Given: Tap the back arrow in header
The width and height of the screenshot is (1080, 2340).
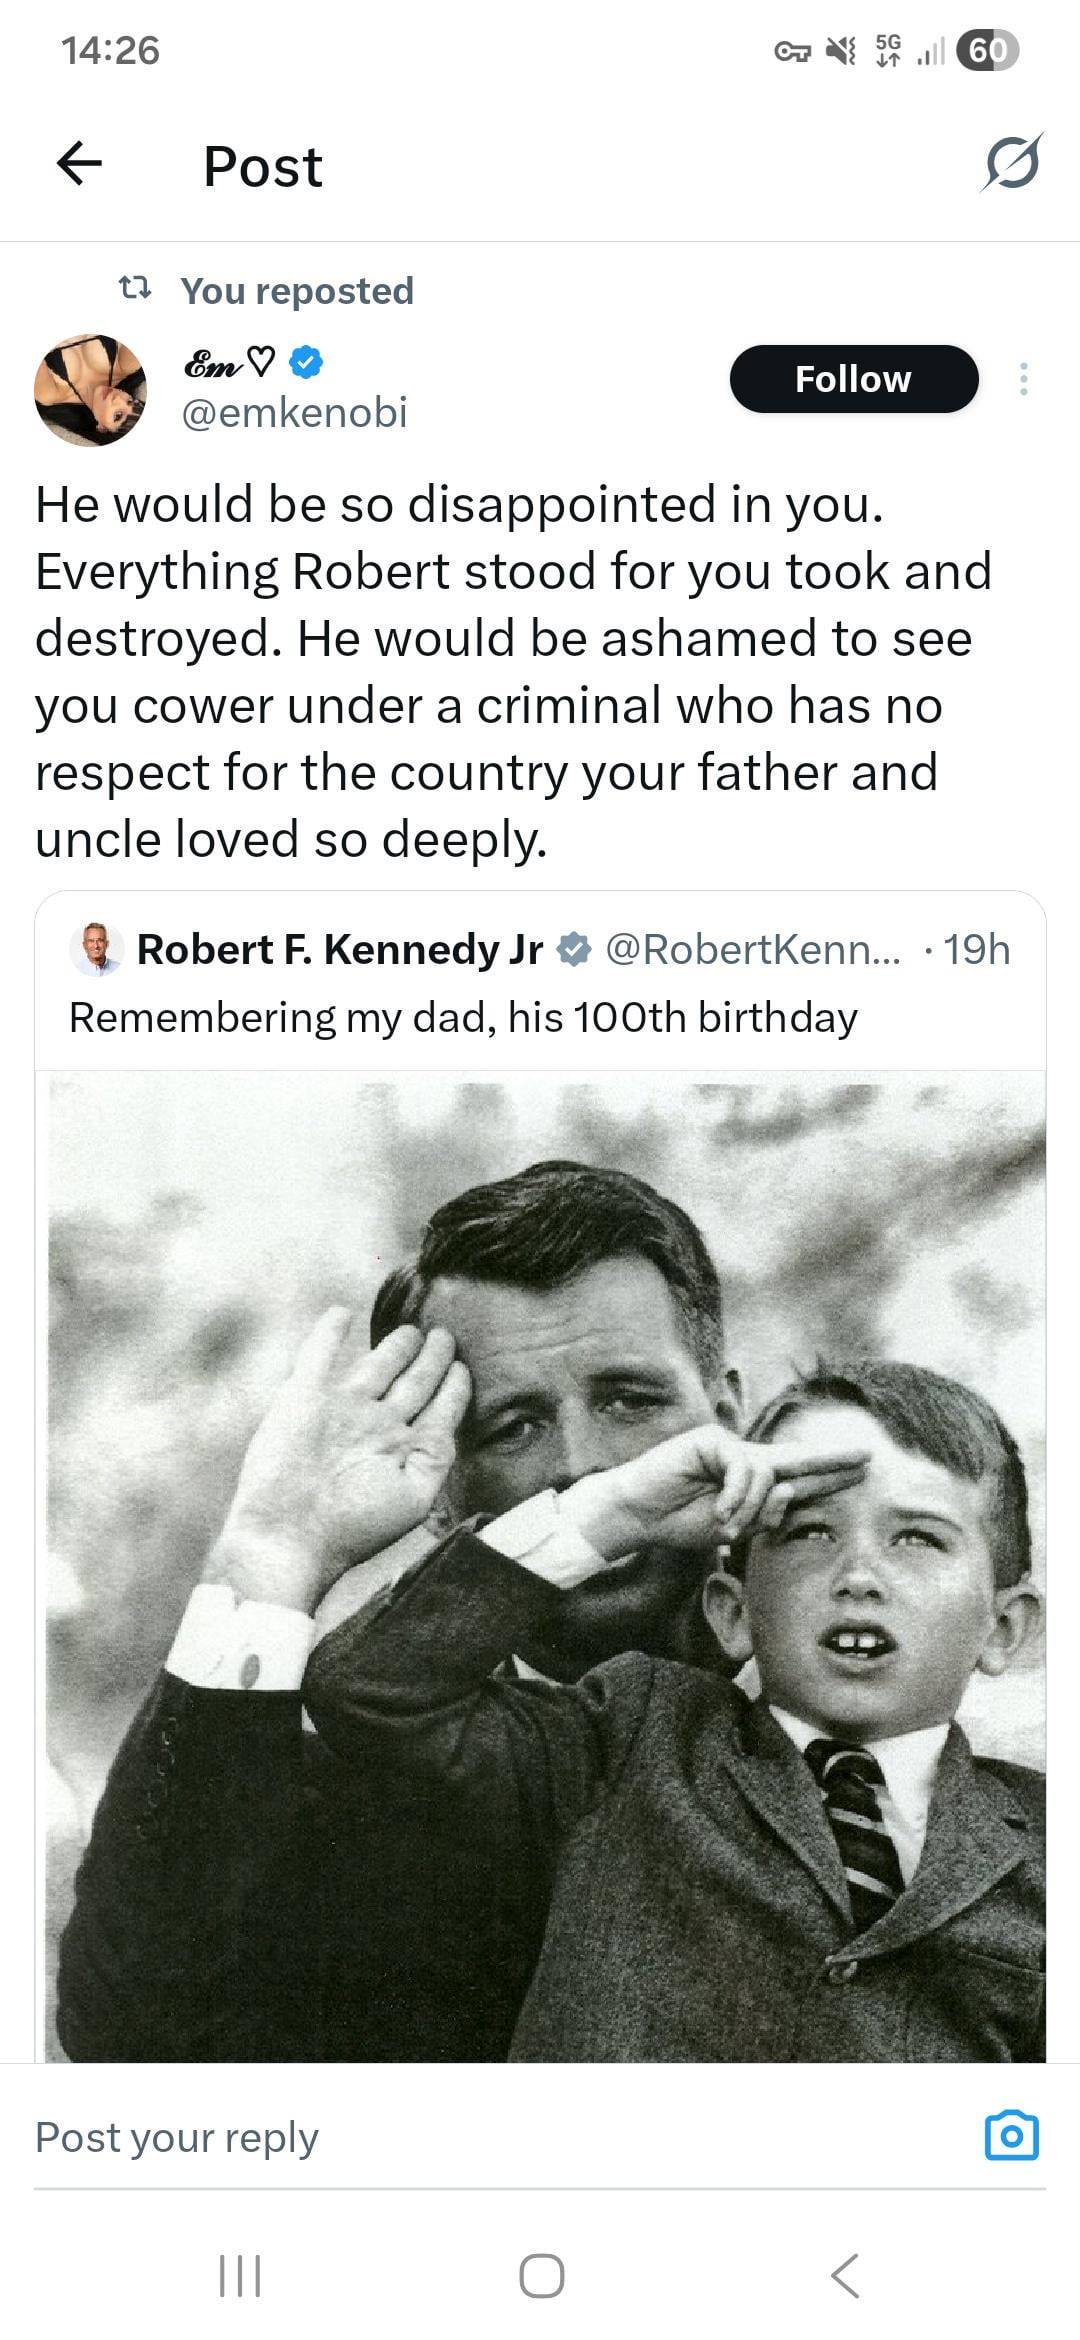Looking at the screenshot, I should tap(80, 164).
